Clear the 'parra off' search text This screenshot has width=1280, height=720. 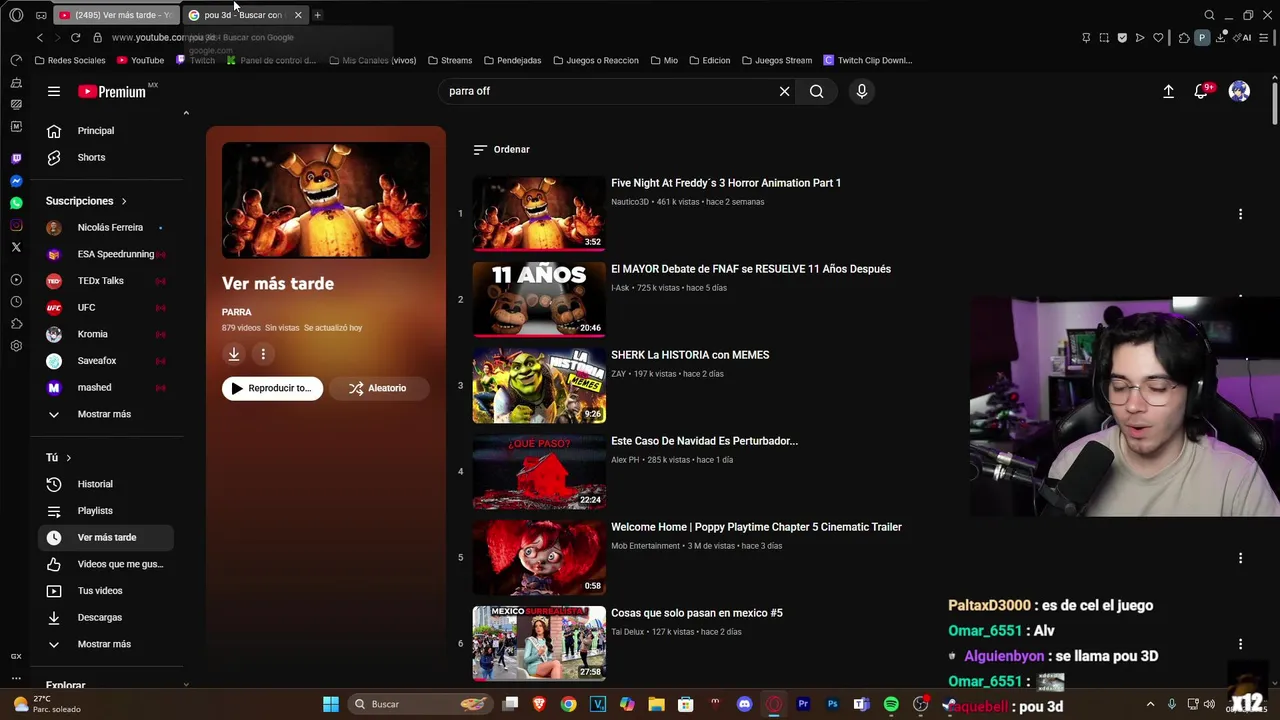[x=784, y=91]
